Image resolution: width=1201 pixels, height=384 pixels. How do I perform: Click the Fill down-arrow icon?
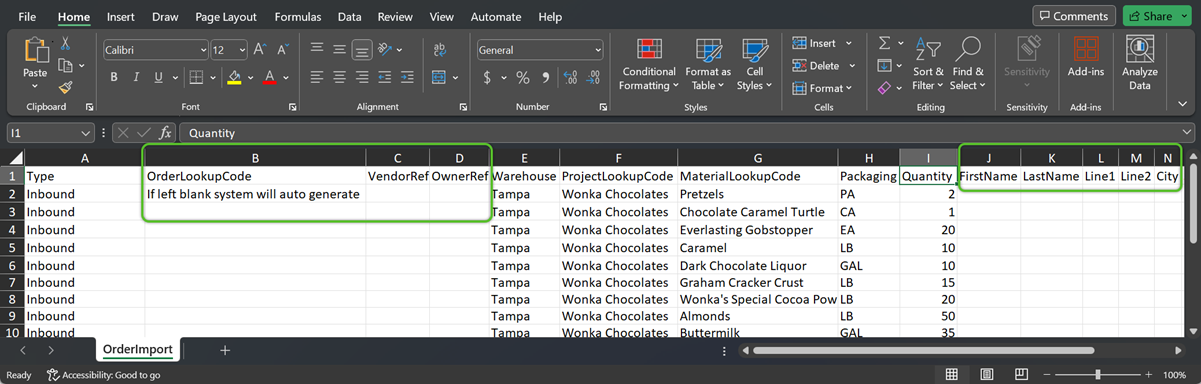coord(885,66)
